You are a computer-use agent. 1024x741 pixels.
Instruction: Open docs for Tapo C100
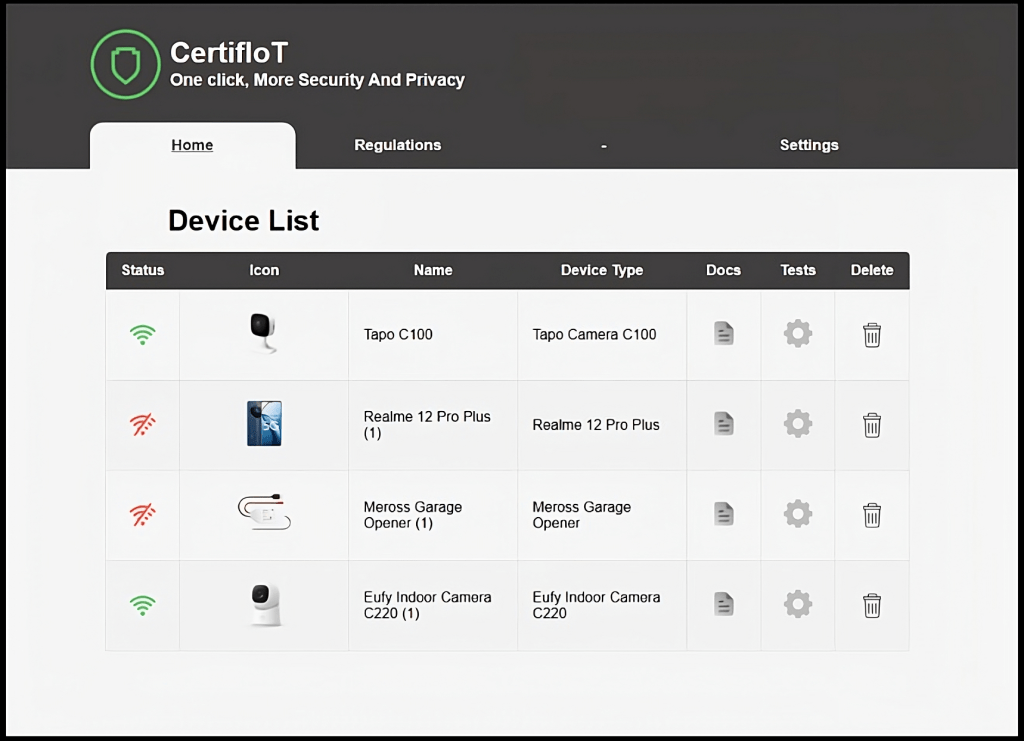(x=724, y=334)
